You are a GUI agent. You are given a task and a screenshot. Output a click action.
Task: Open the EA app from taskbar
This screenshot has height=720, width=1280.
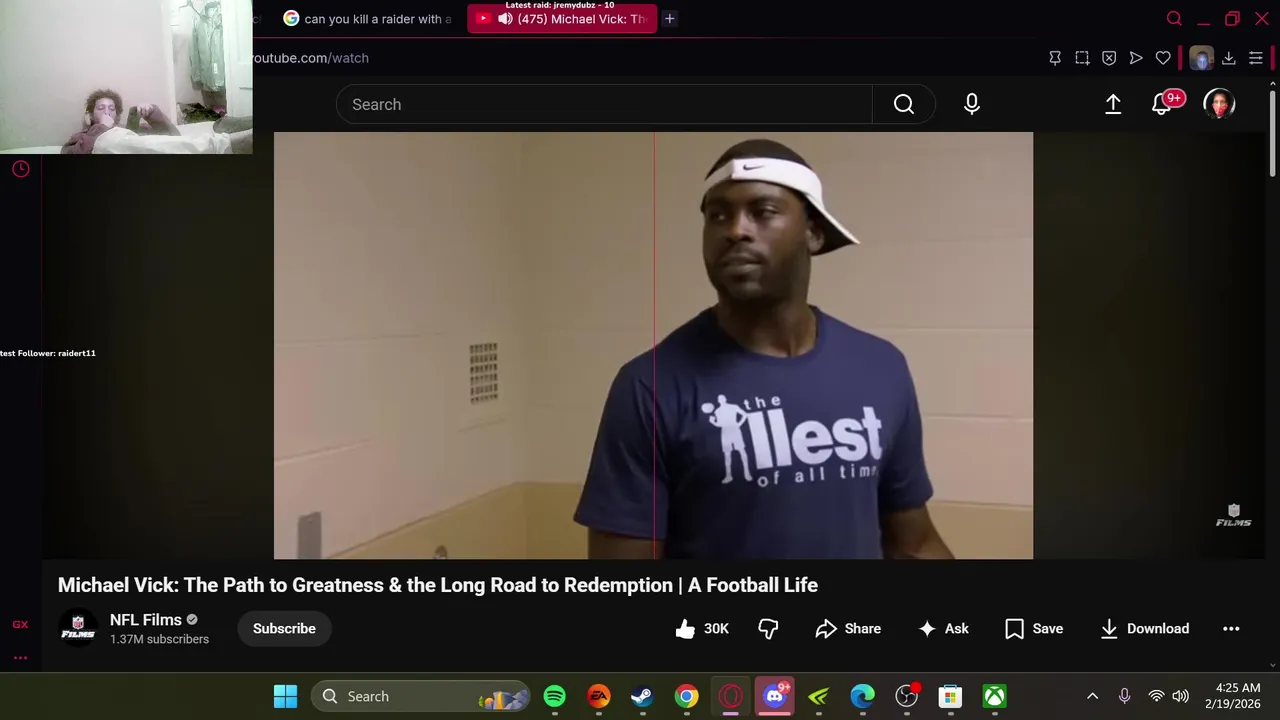click(x=598, y=696)
